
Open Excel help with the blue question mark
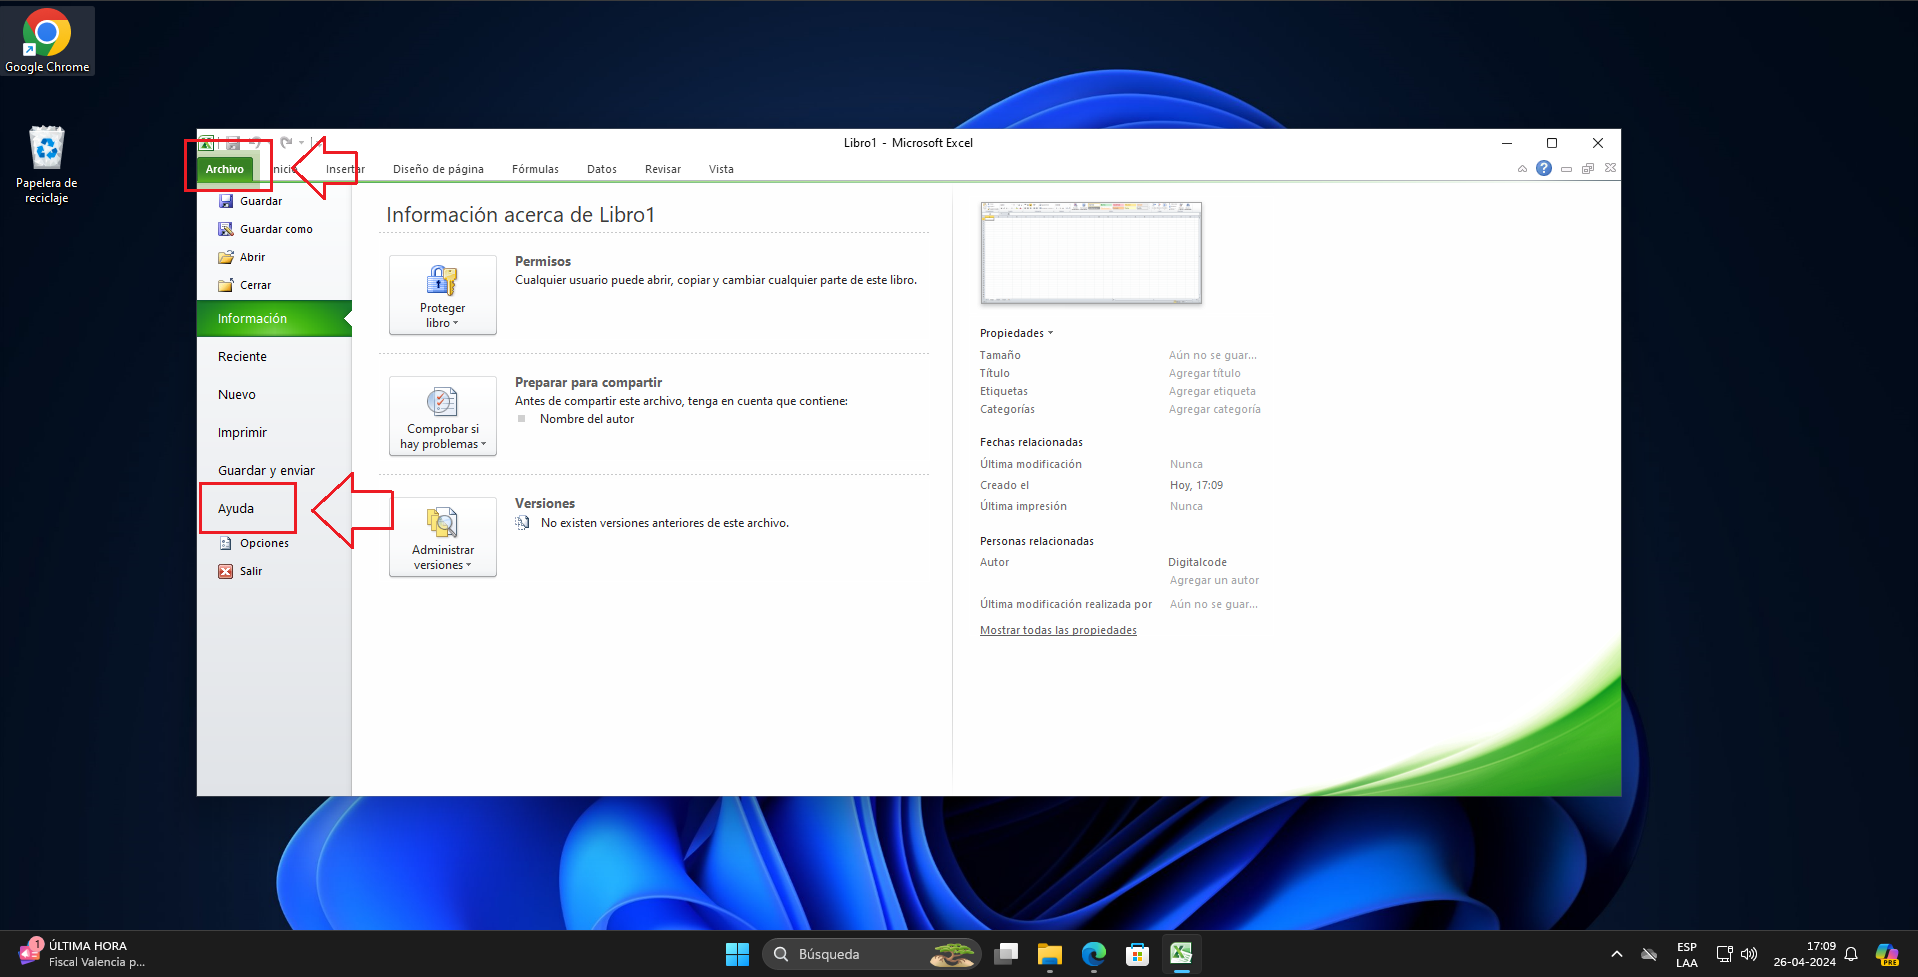pos(1544,168)
